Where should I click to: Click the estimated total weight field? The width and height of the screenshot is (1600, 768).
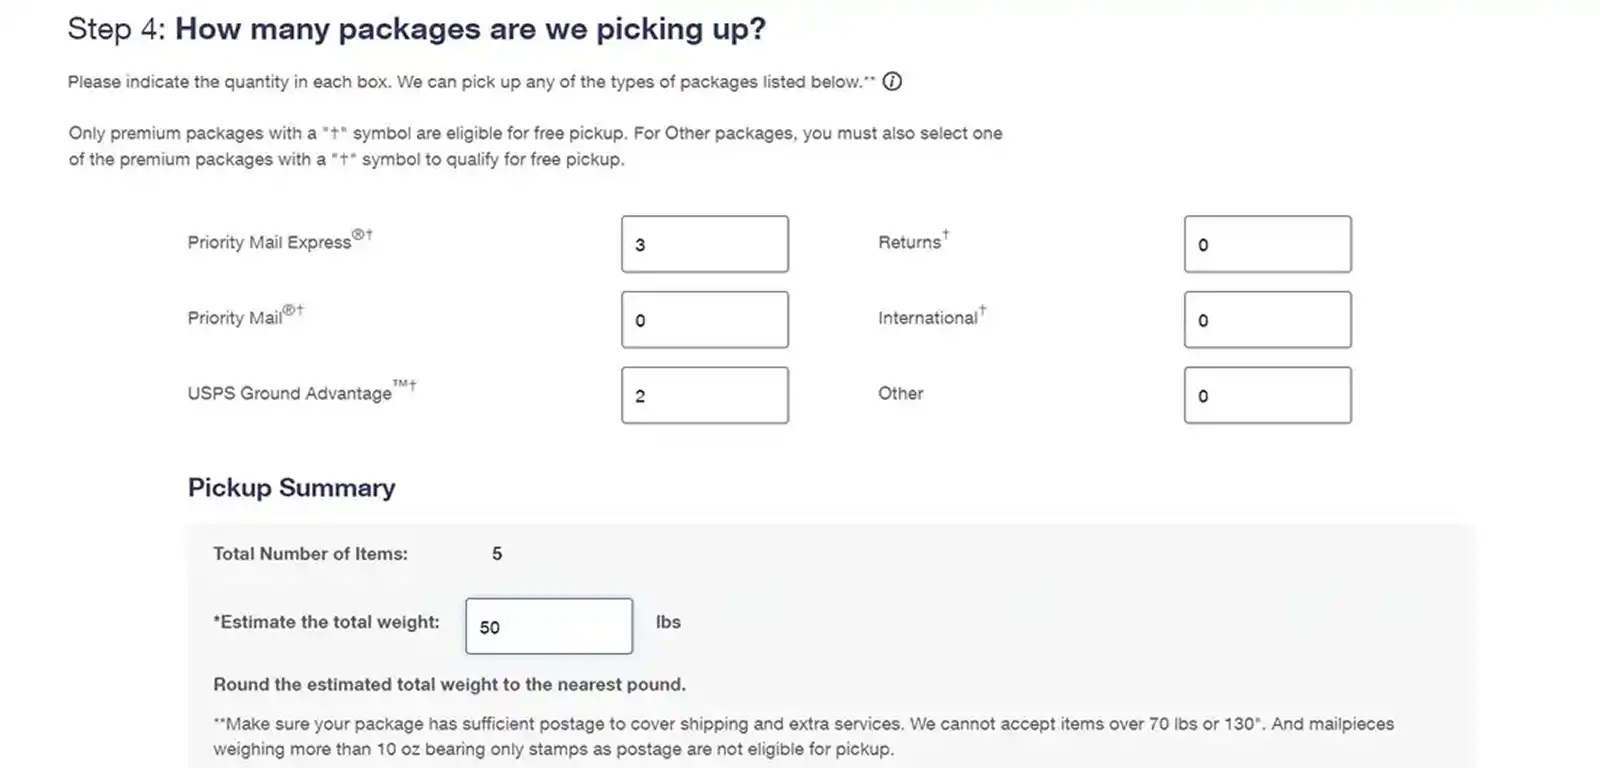tap(548, 626)
